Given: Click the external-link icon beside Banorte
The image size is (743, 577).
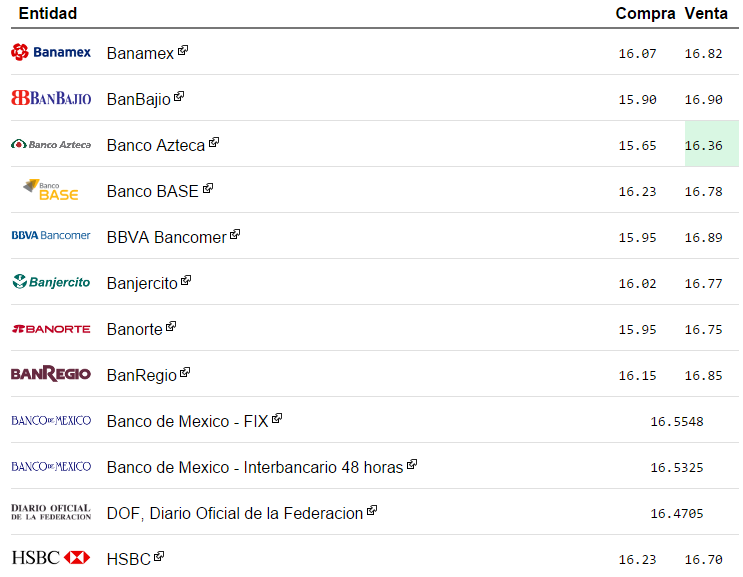Looking at the screenshot, I should [171, 326].
